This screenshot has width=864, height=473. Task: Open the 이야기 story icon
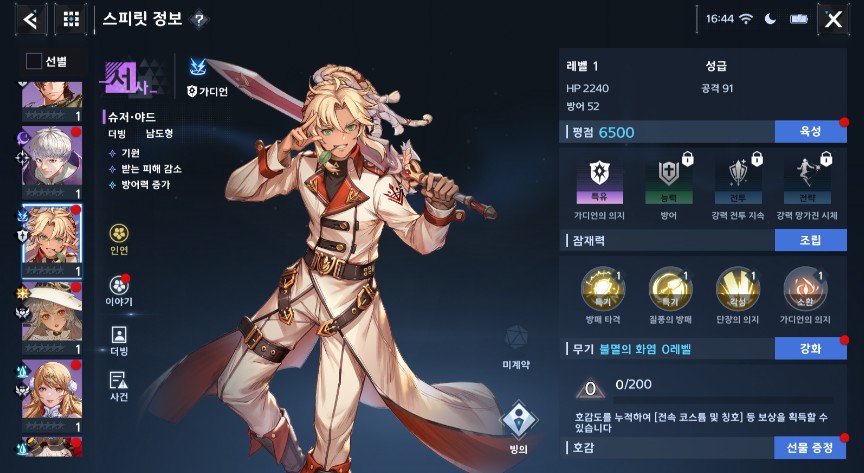[x=119, y=291]
